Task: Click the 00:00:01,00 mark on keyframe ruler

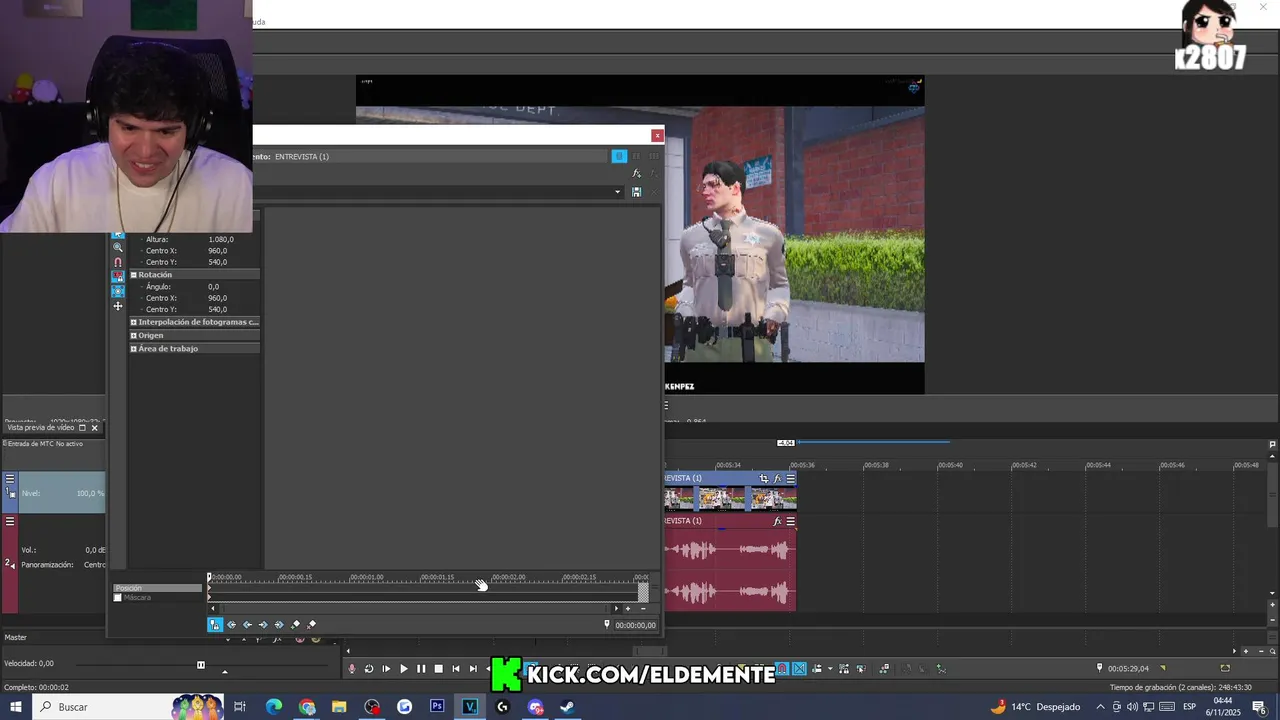Action: pos(366,577)
